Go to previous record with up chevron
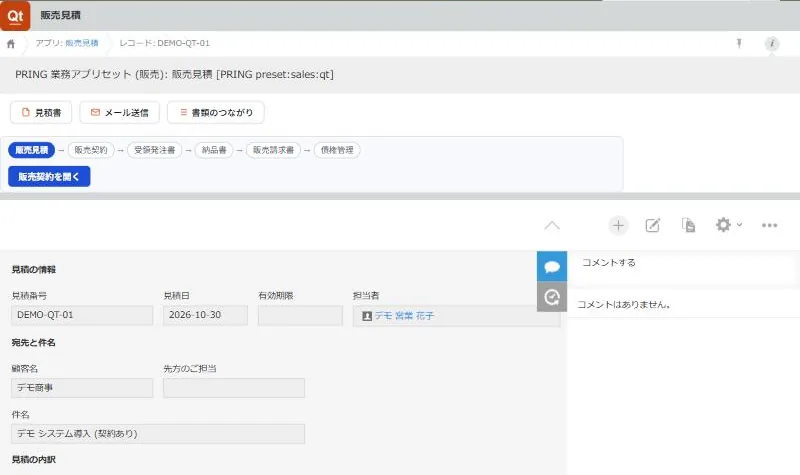 552,226
